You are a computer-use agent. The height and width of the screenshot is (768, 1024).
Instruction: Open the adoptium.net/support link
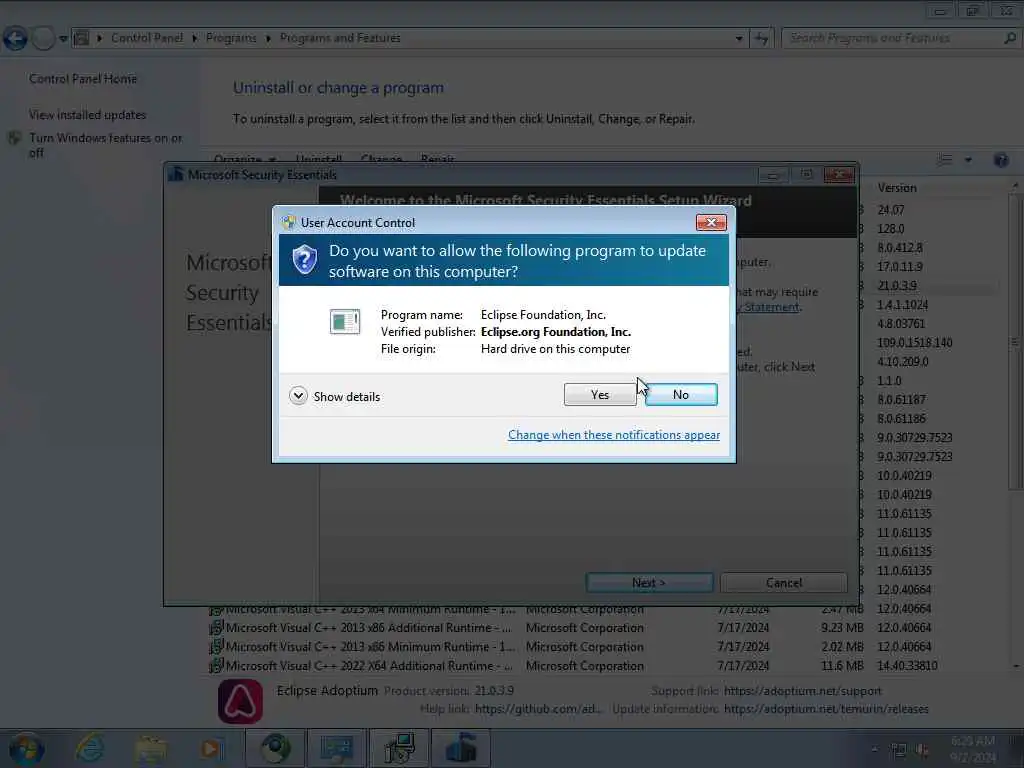coord(803,690)
